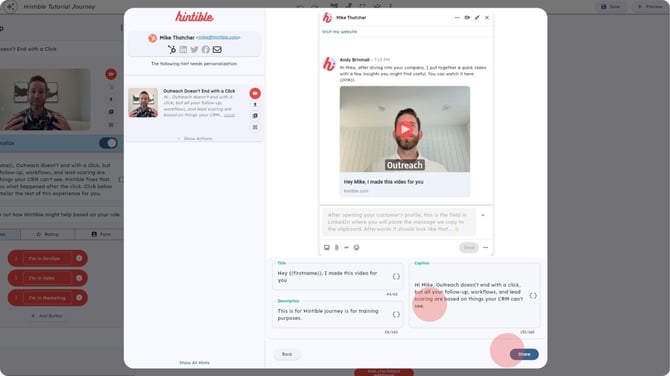The width and height of the screenshot is (670, 376).
Task: Open the Visit my website link
Action: pos(340,32)
